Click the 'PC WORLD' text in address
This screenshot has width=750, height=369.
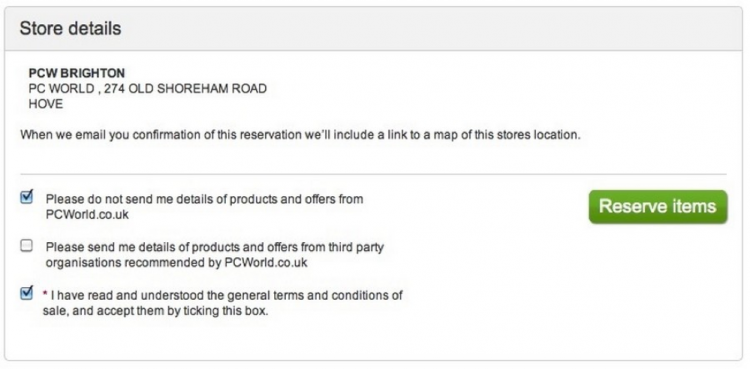(x=61, y=89)
